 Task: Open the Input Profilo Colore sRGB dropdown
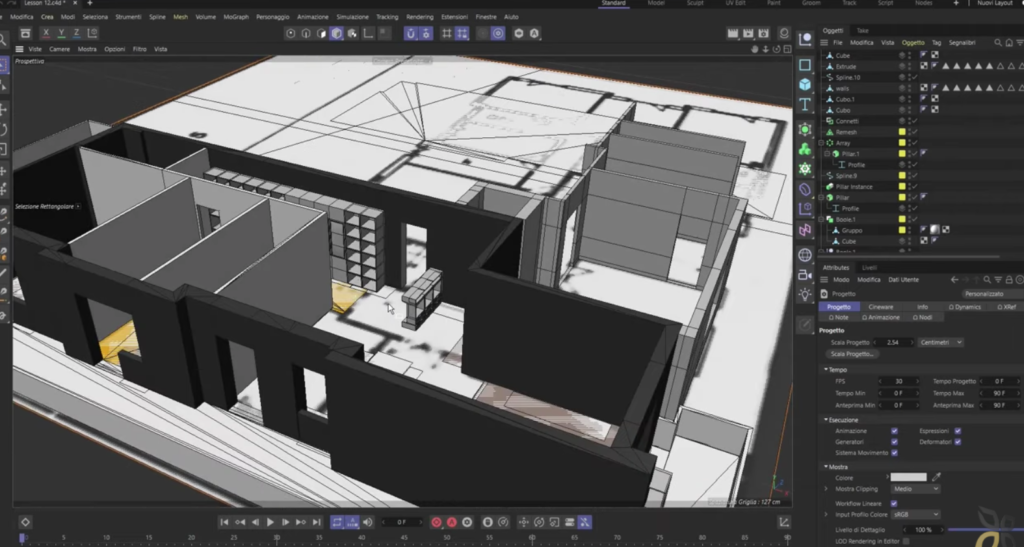(x=915, y=514)
